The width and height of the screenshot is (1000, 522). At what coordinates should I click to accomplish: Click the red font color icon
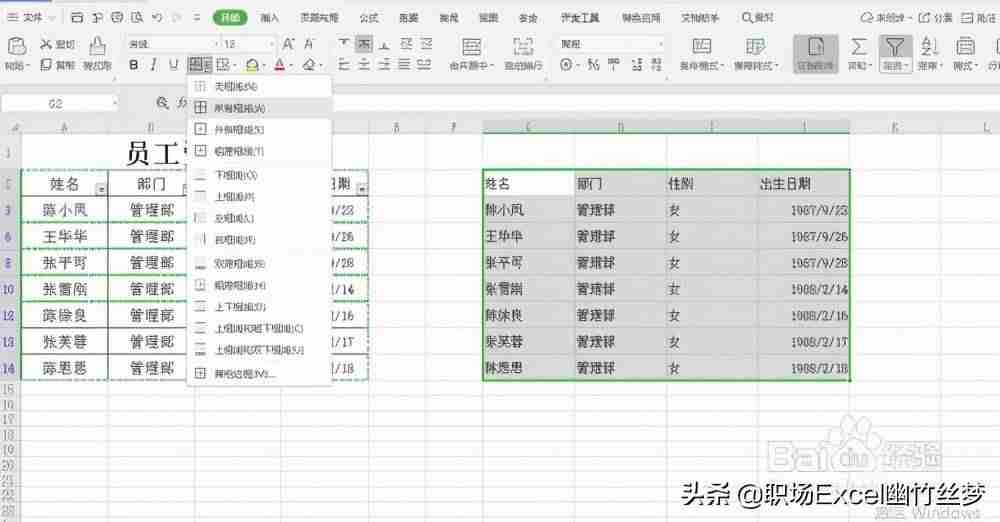pyautogui.click(x=279, y=64)
